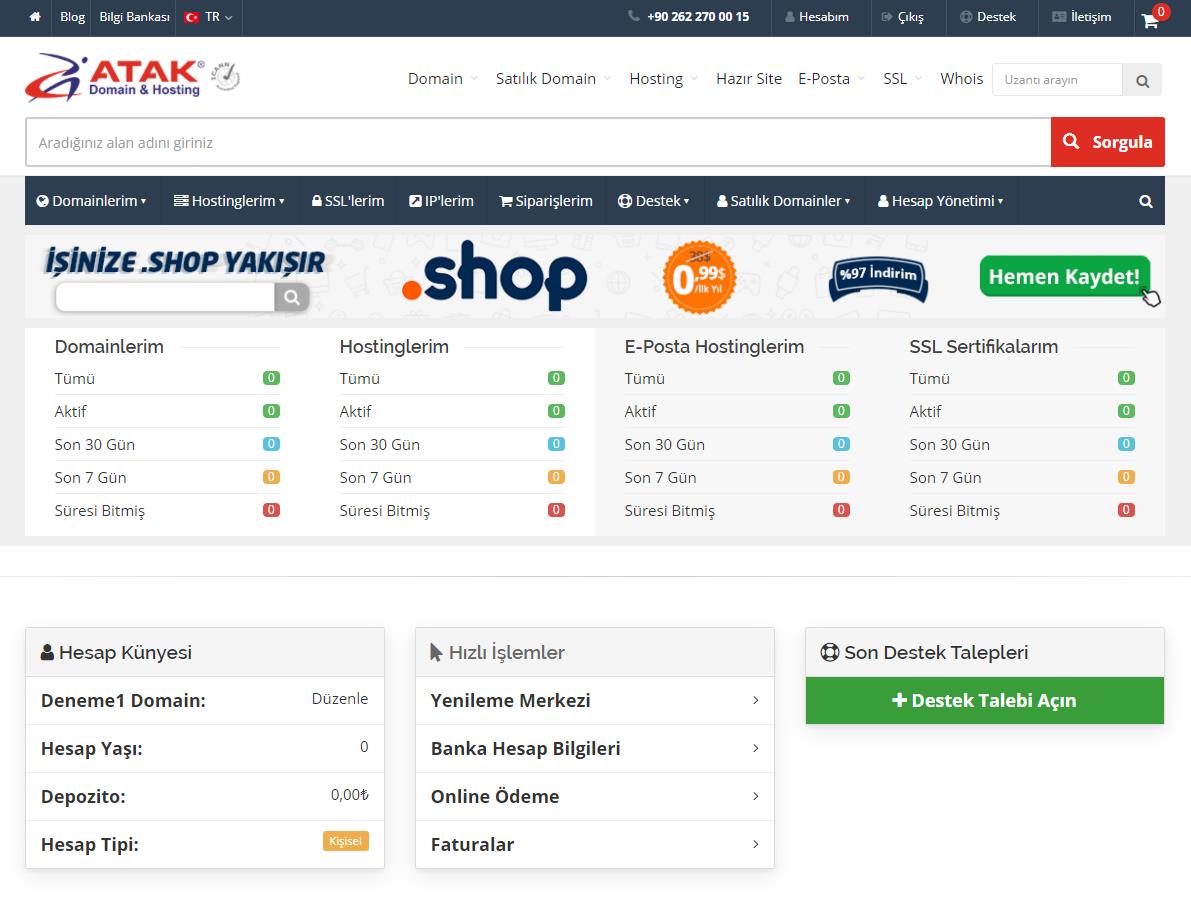Open the Hesap Yönetimi dropdown

point(940,201)
